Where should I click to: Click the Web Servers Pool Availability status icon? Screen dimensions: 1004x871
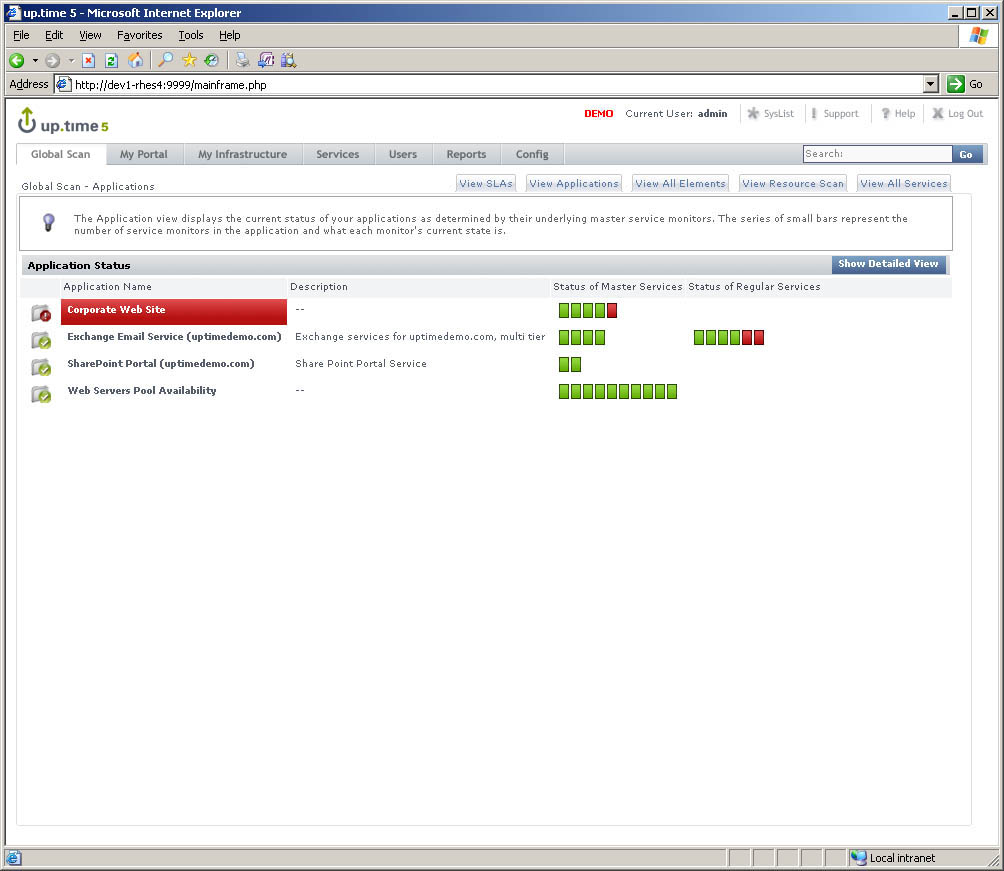point(41,394)
